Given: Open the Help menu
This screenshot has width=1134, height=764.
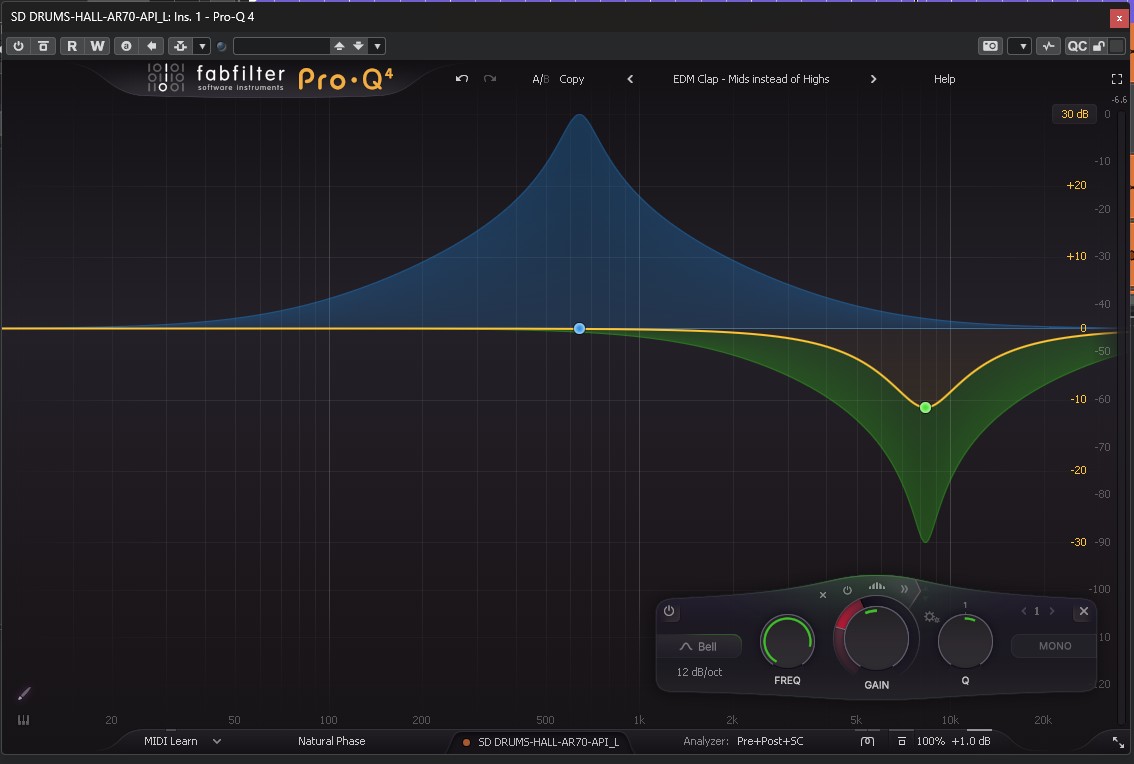Looking at the screenshot, I should pos(944,79).
